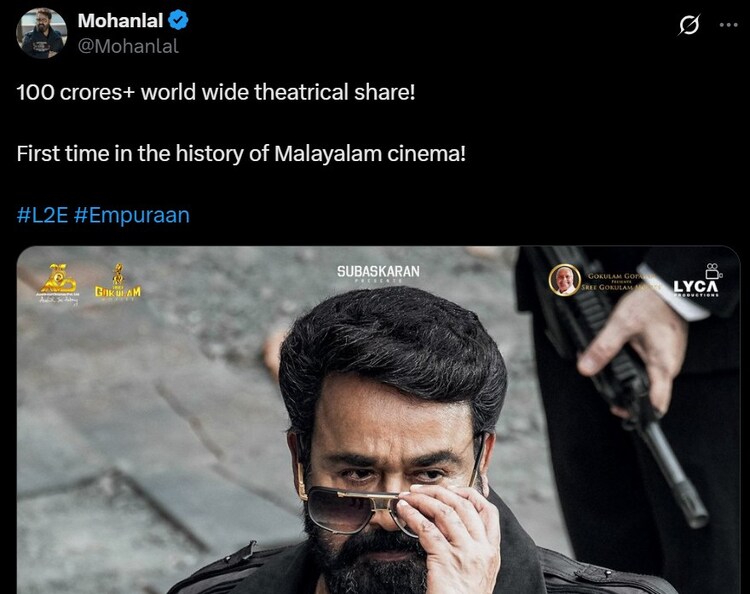Click the LYCA Productions logo
The height and width of the screenshot is (594, 750).
[696, 281]
